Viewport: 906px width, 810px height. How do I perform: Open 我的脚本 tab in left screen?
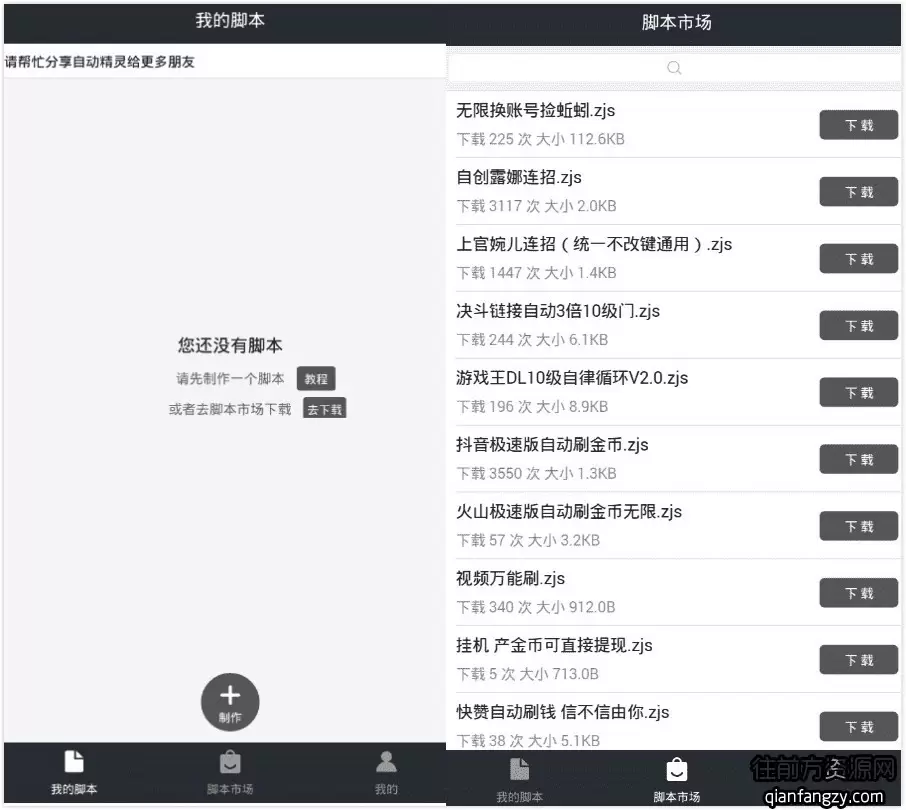click(74, 773)
